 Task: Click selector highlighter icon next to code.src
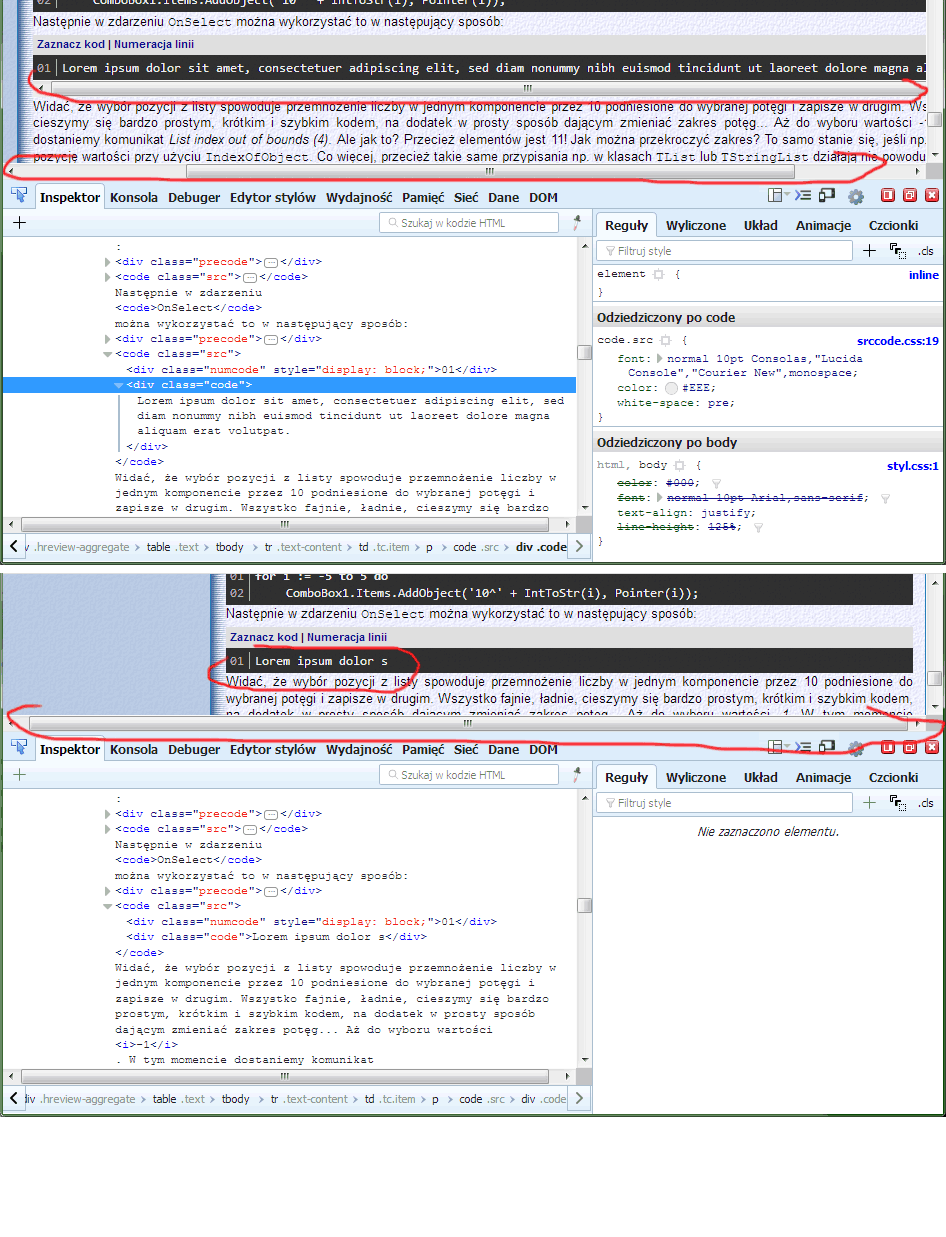(665, 341)
